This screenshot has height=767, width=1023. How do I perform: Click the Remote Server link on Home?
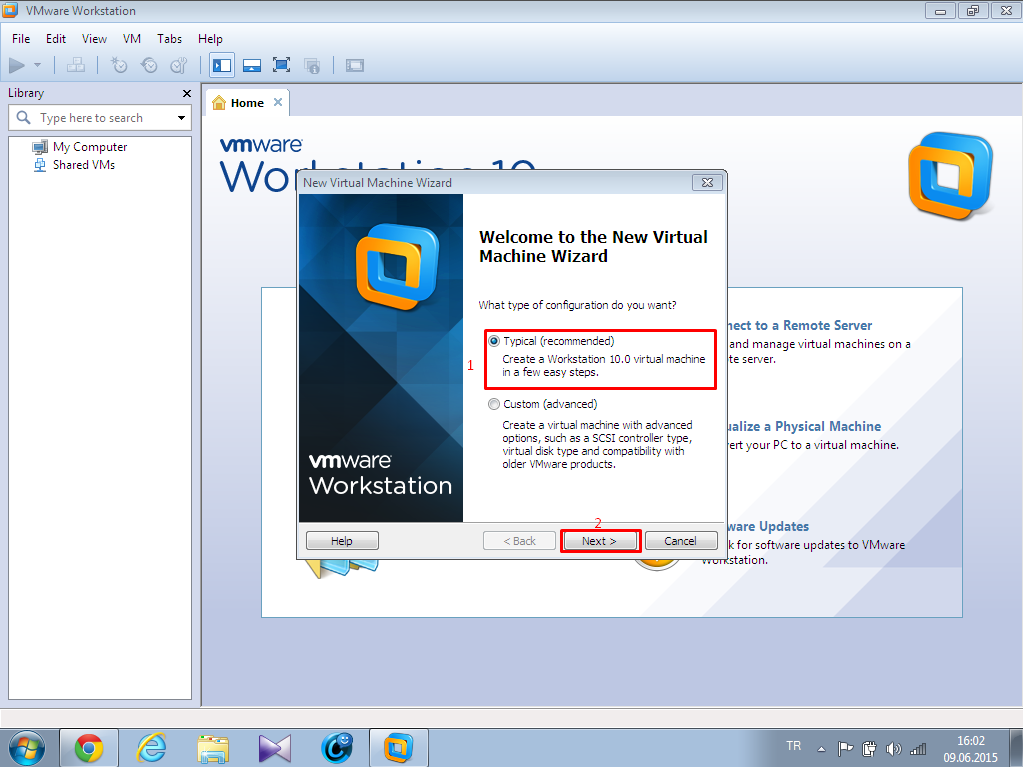(800, 325)
